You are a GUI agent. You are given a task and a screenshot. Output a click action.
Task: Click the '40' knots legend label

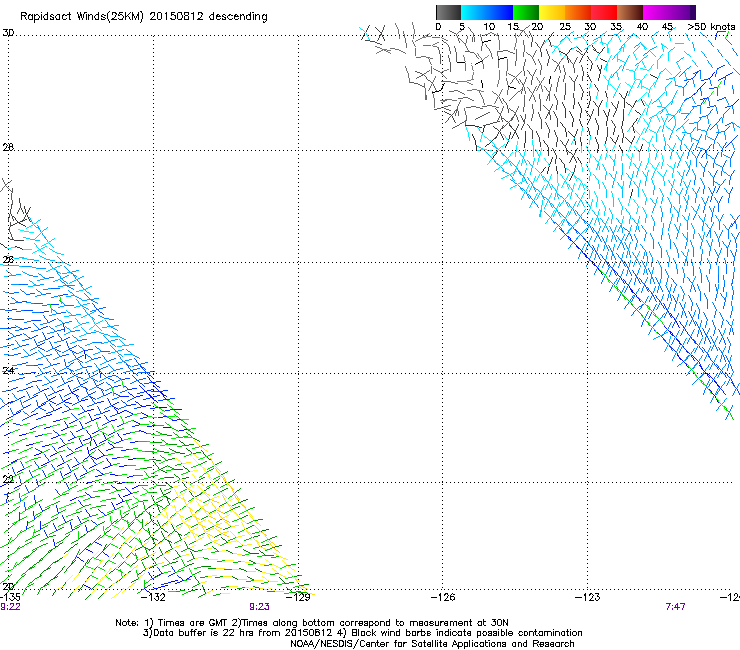click(x=642, y=26)
